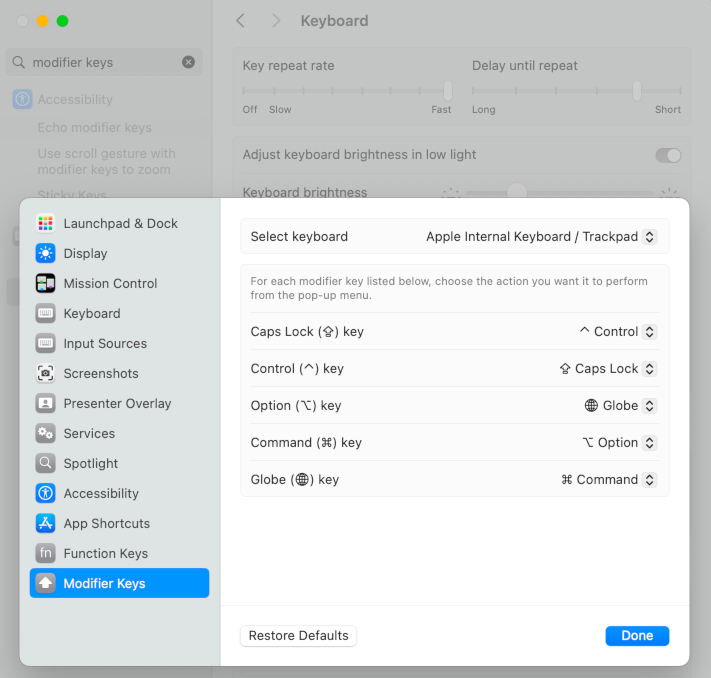Select the Modifier Keys arrow icon

point(45,583)
